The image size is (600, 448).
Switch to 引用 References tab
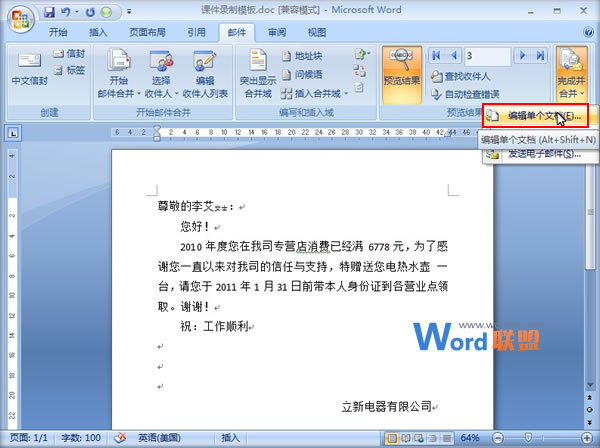point(196,33)
